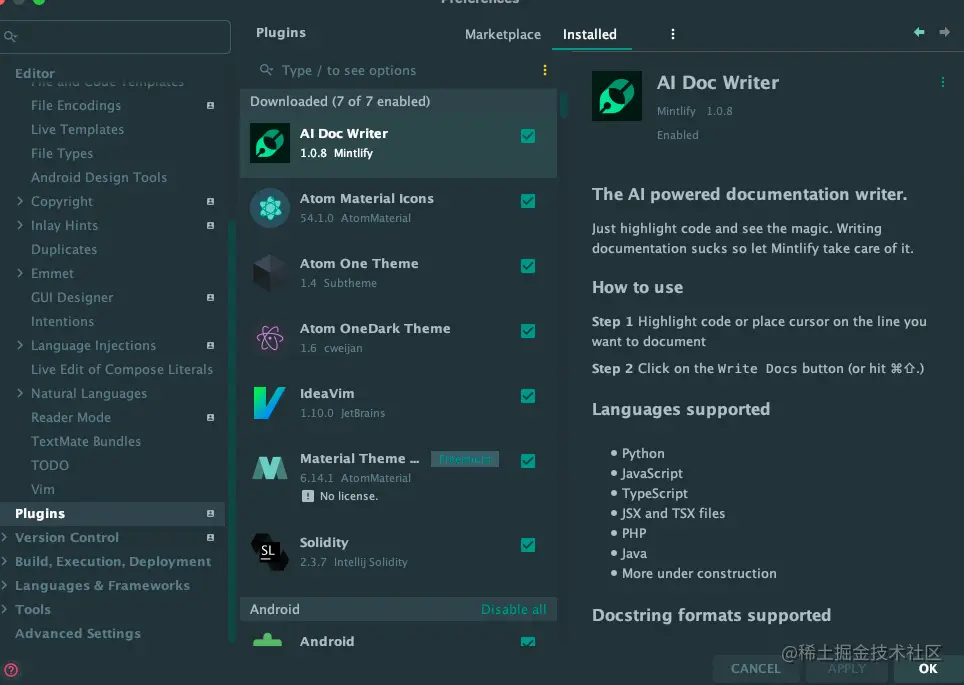Switch to Marketplace tab
The height and width of the screenshot is (685, 964).
coord(503,34)
